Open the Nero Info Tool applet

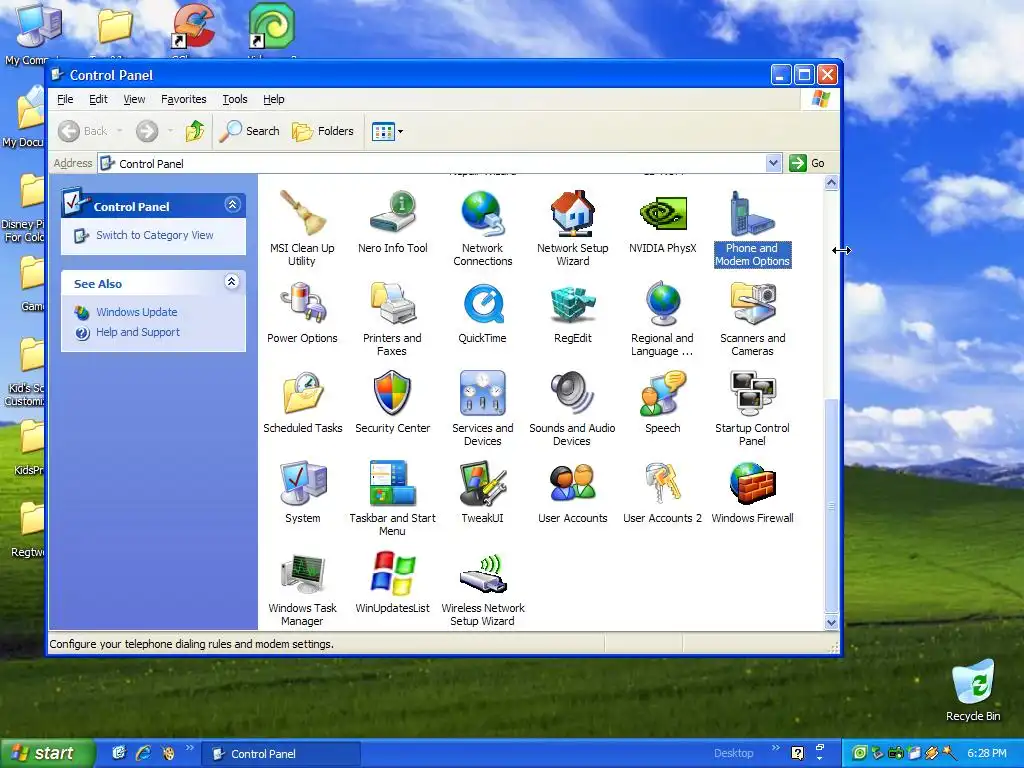[x=392, y=221]
